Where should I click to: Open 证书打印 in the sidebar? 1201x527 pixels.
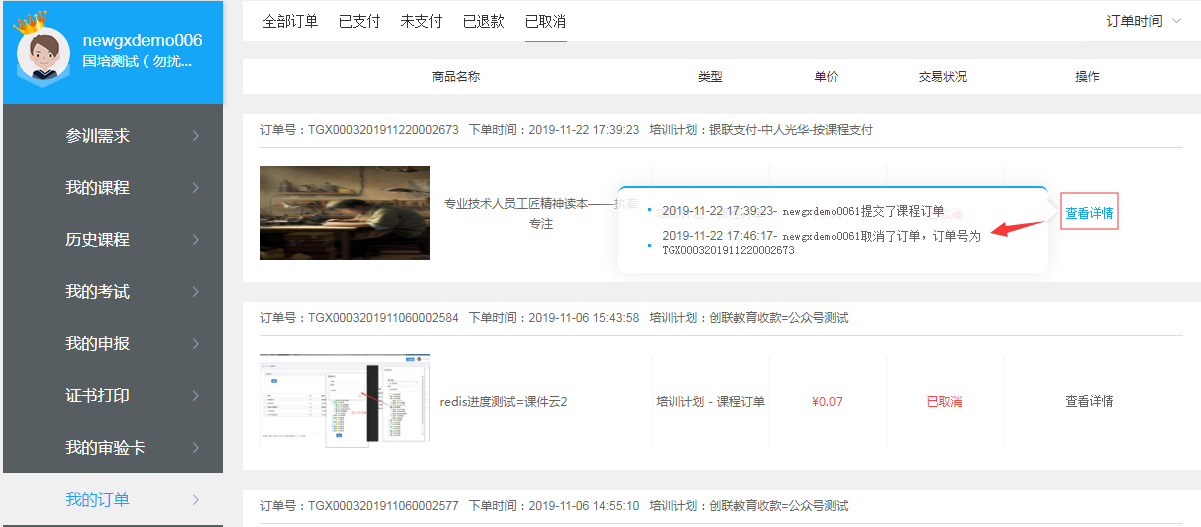click(x=98, y=396)
